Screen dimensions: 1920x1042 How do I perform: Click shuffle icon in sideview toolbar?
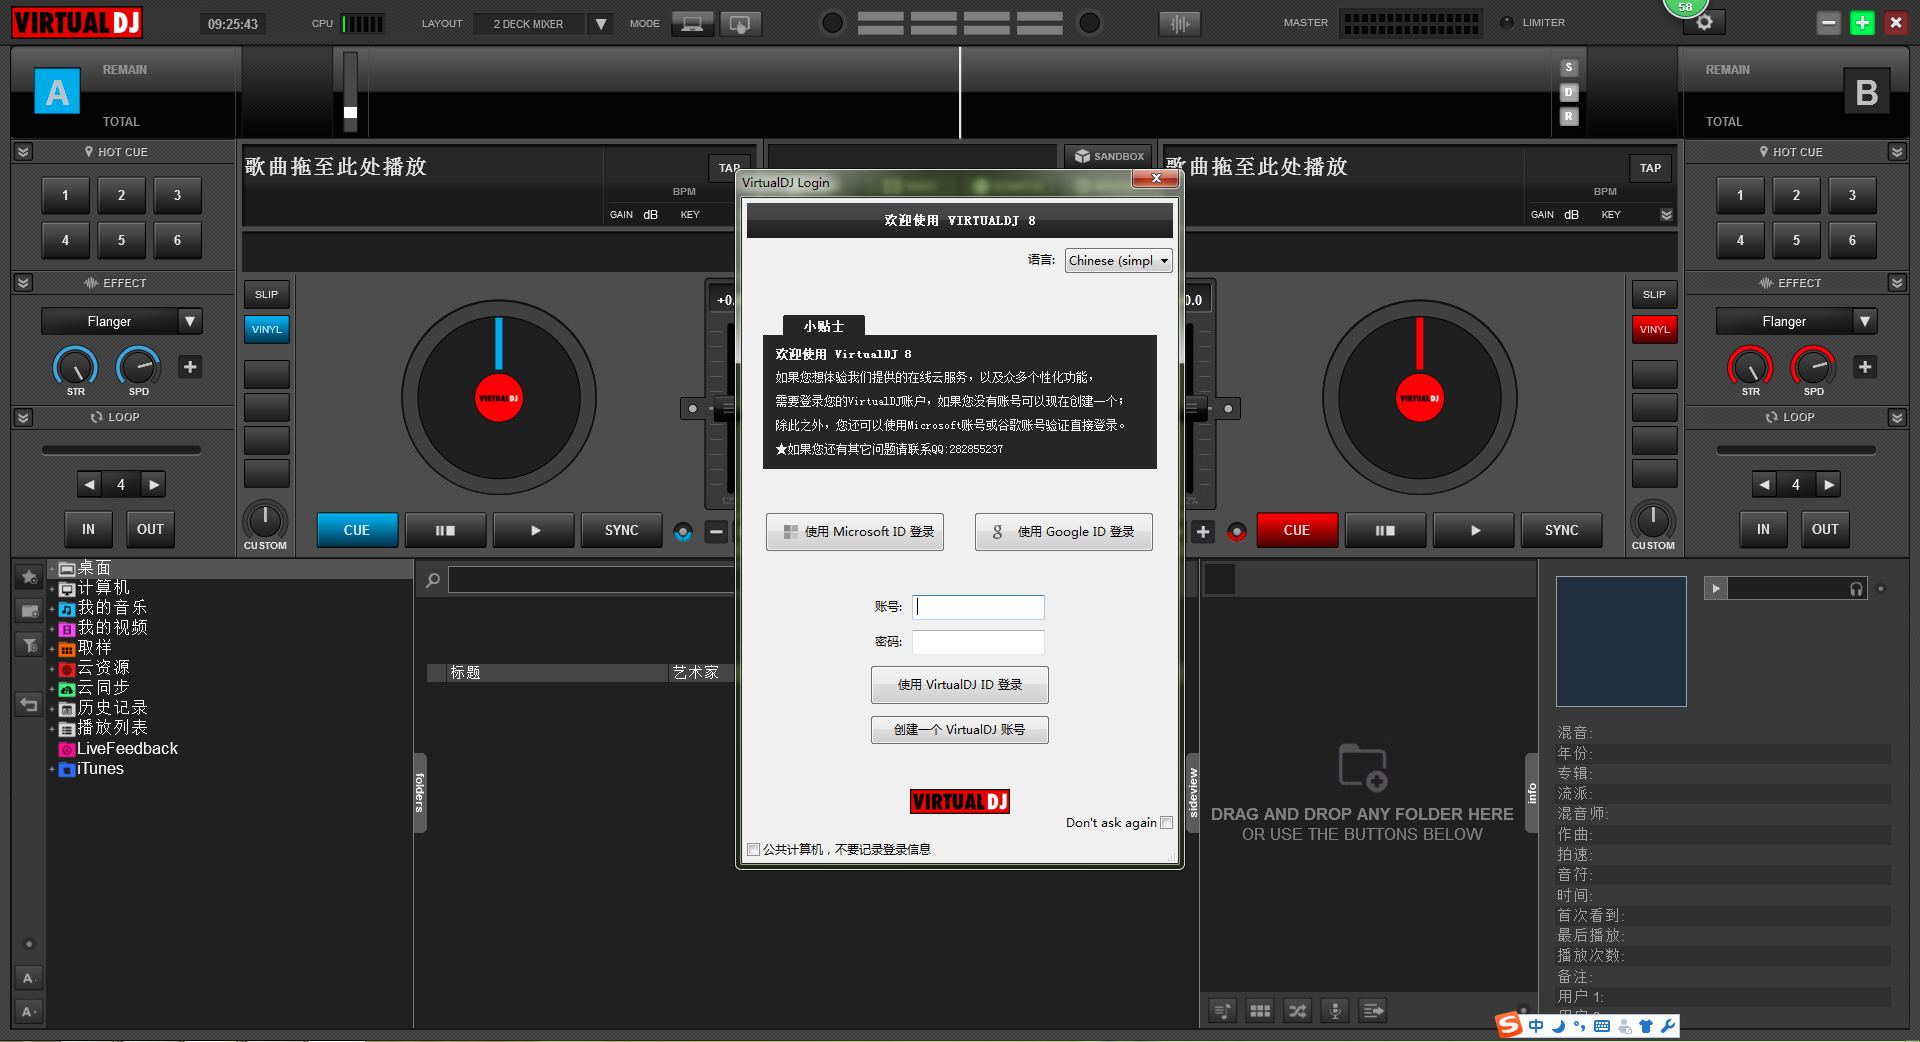(1297, 1011)
